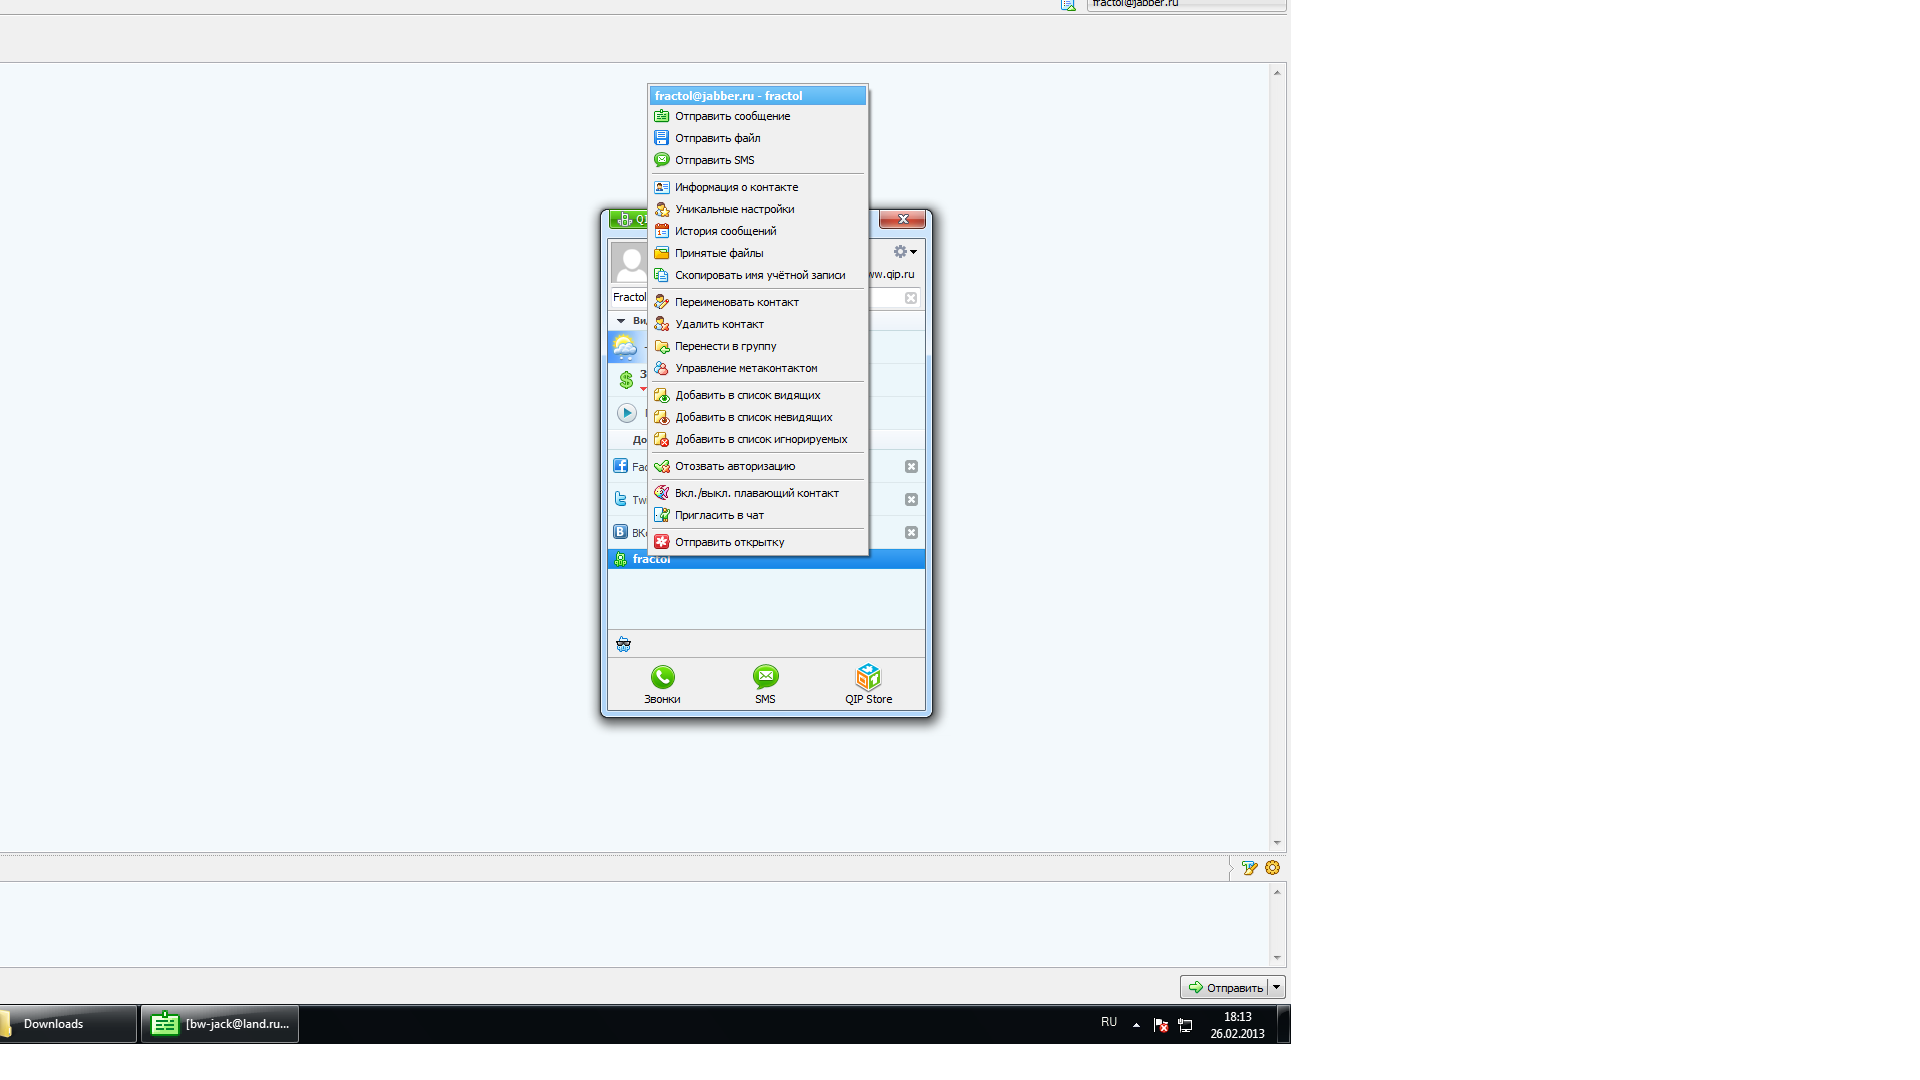Click the Удалить контакт icon

661,324
